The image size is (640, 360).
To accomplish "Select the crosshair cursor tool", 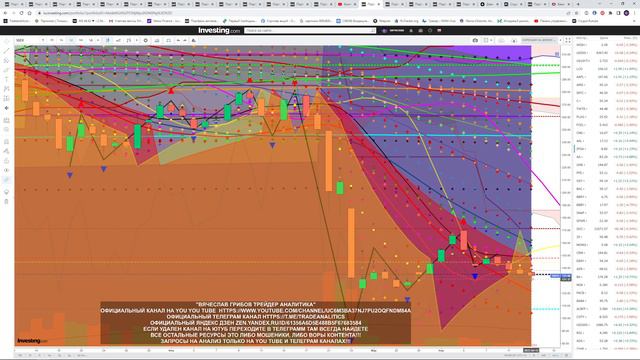I will click(x=7, y=41).
